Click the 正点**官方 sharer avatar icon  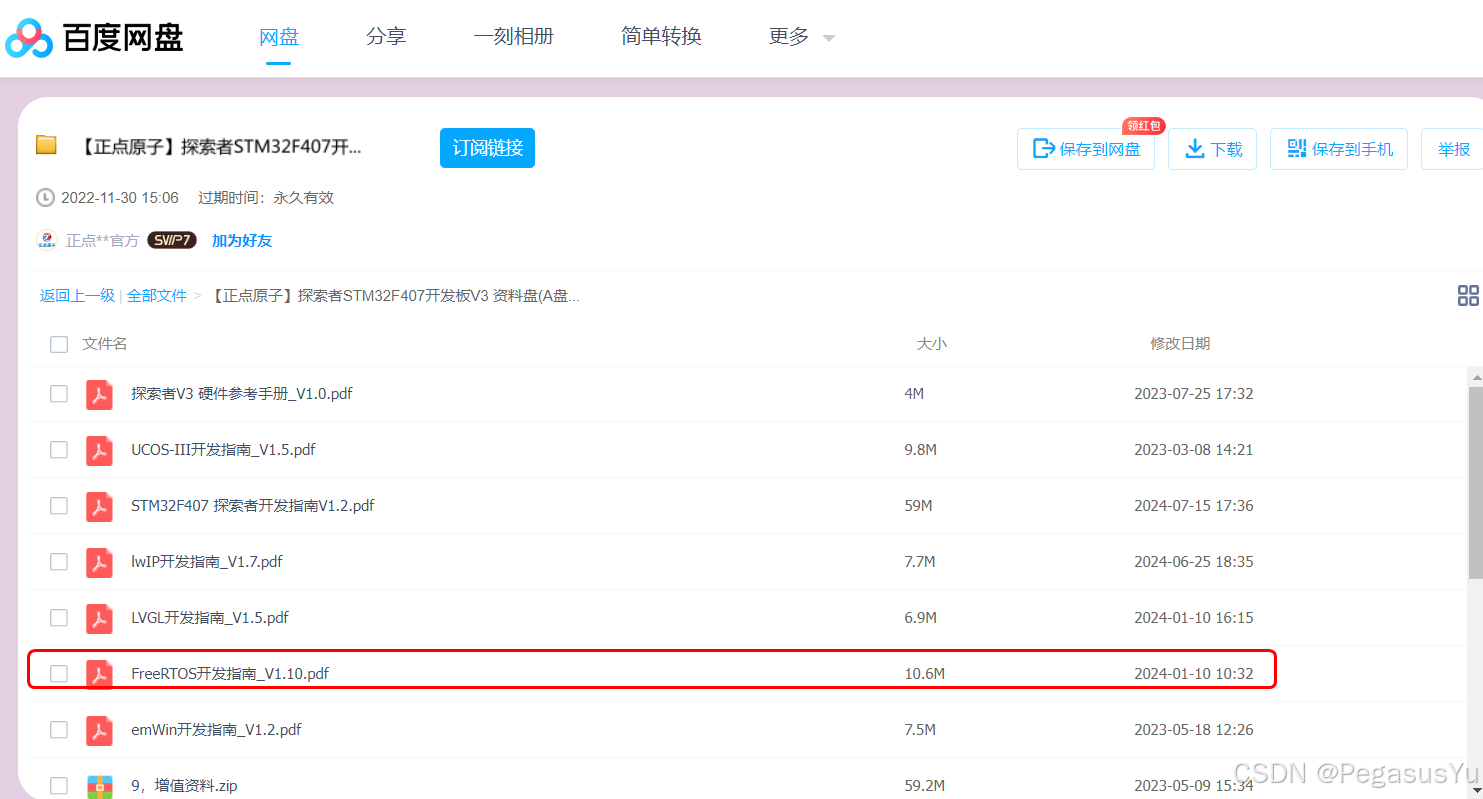click(x=47, y=240)
